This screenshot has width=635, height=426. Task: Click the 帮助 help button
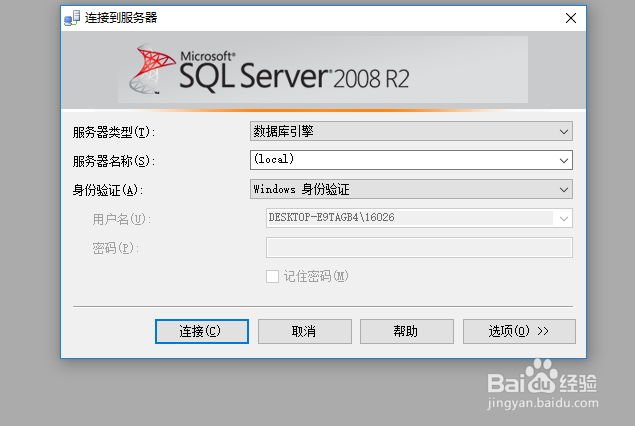(407, 331)
